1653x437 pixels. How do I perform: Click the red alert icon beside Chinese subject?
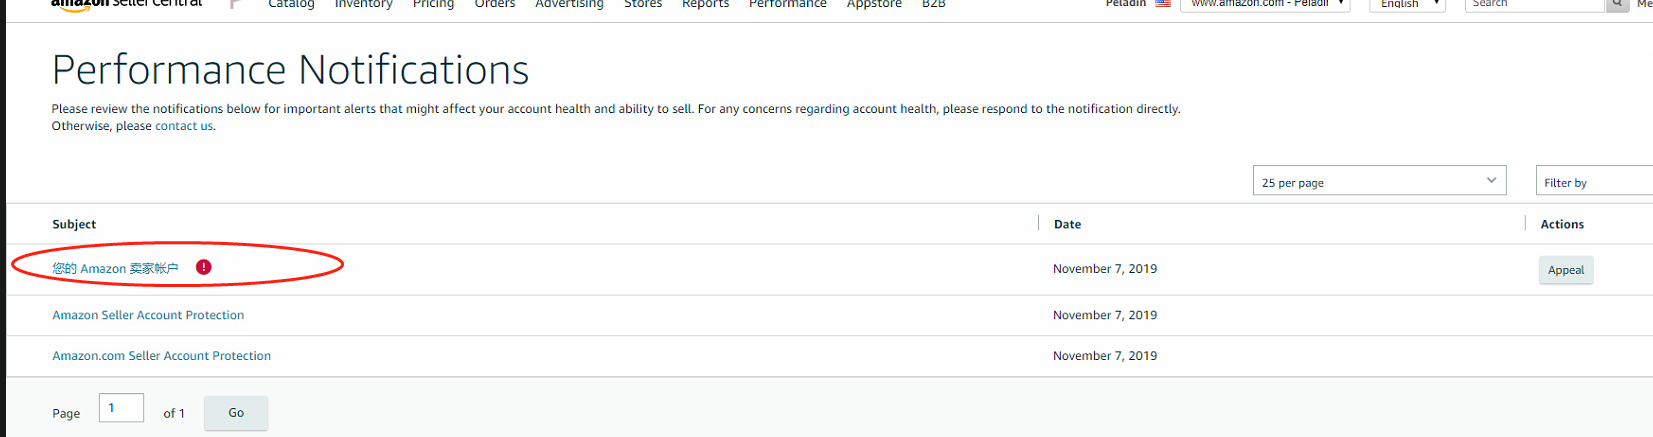click(204, 267)
